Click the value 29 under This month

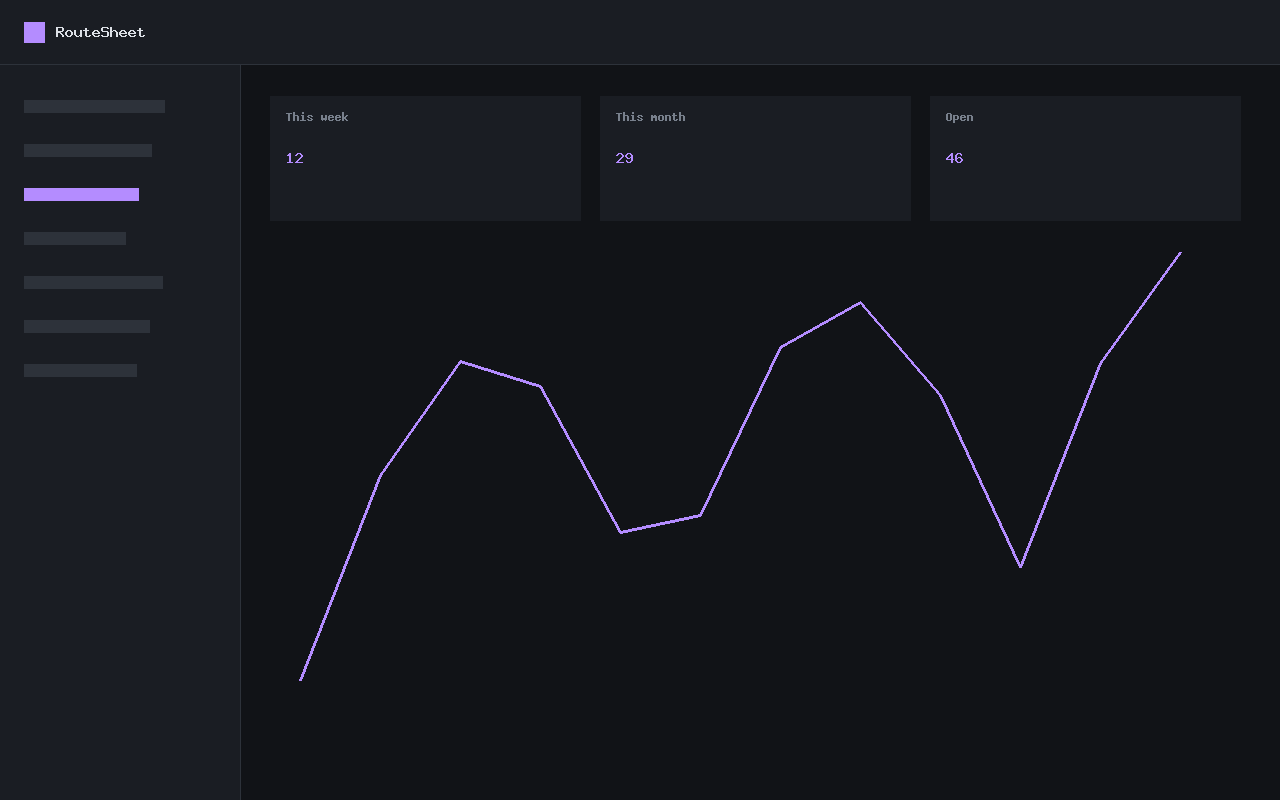pos(624,158)
